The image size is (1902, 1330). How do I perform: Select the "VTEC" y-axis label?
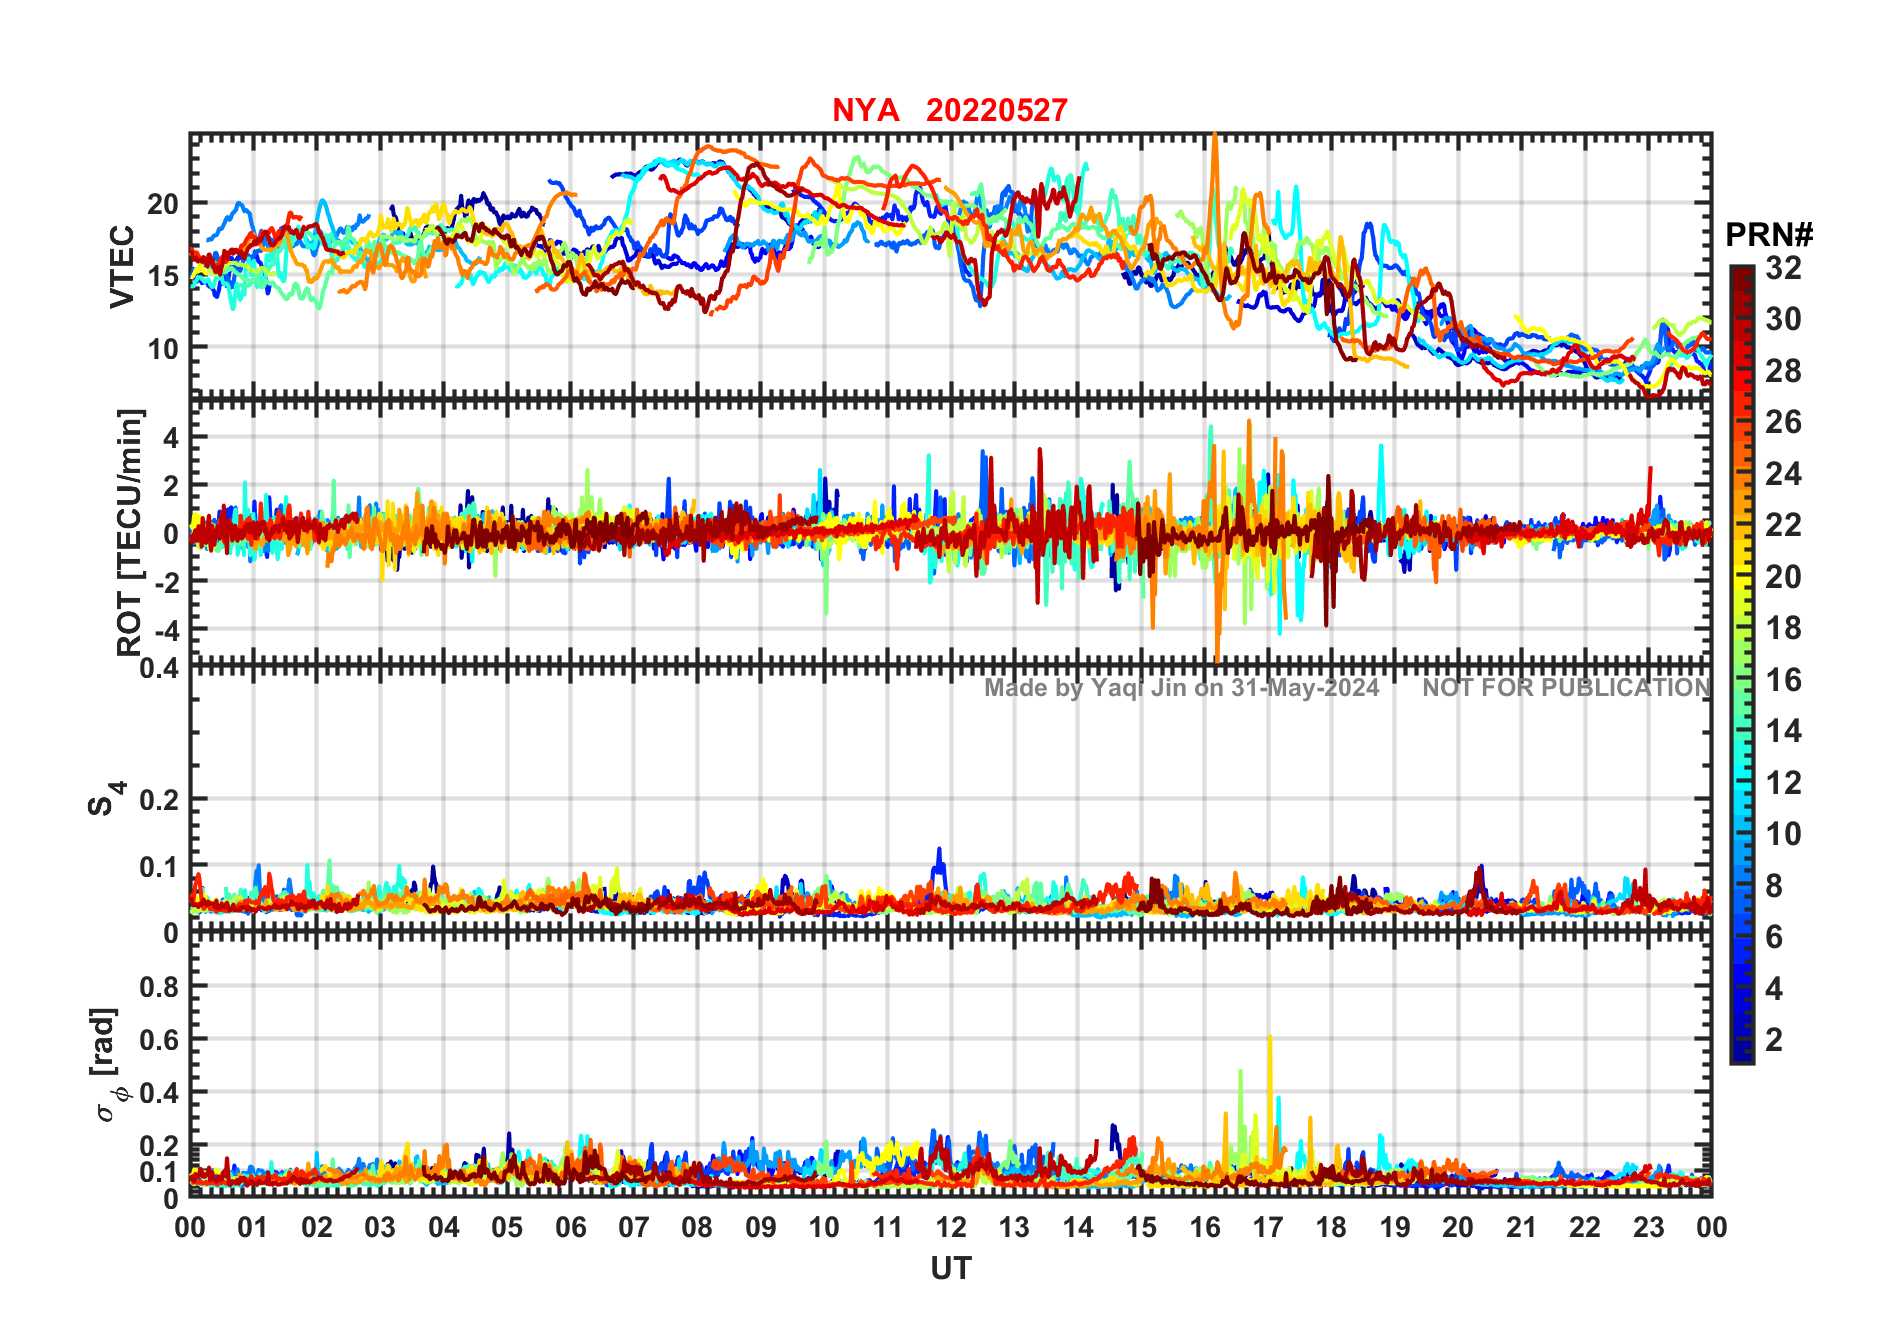point(122,266)
